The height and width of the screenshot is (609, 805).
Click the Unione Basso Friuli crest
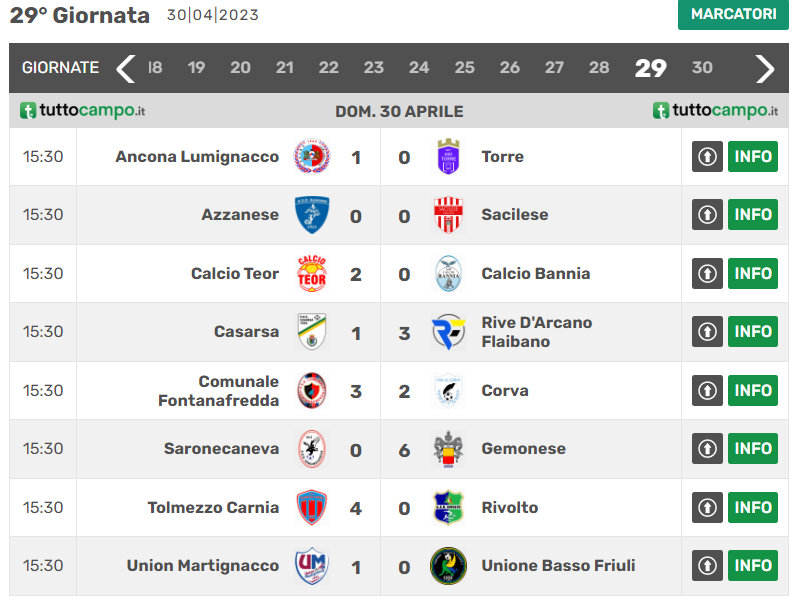(x=448, y=566)
